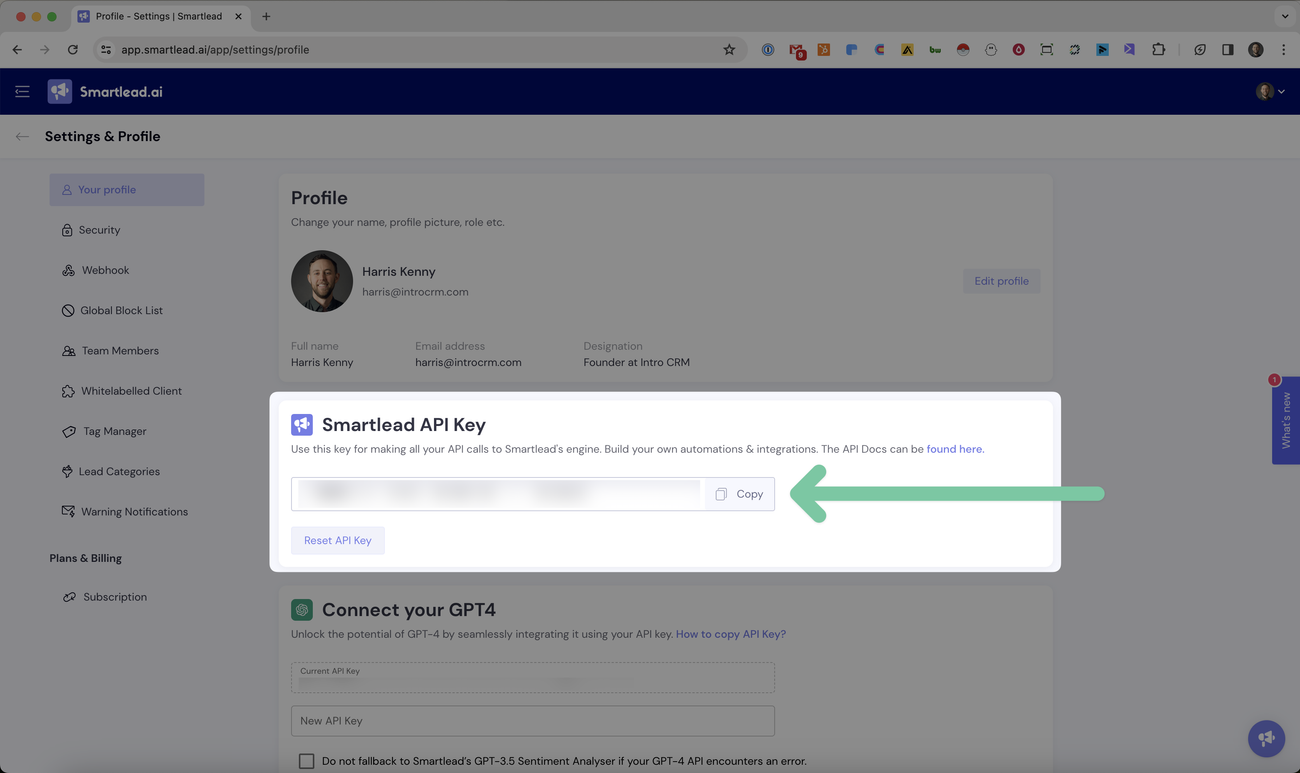
Task: Select Subscription under Plans & Billing
Action: [114, 596]
